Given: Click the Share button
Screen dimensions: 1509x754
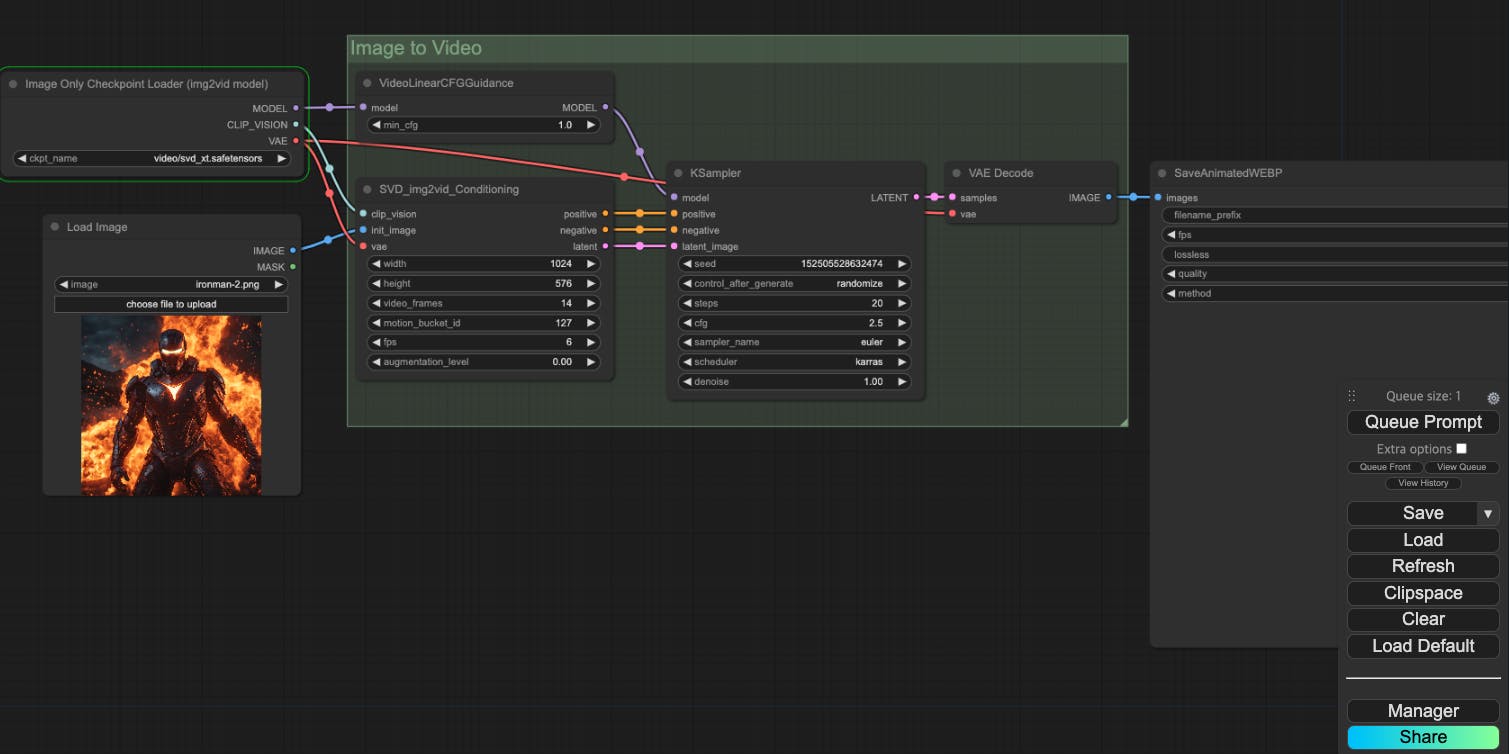Looking at the screenshot, I should [x=1423, y=737].
